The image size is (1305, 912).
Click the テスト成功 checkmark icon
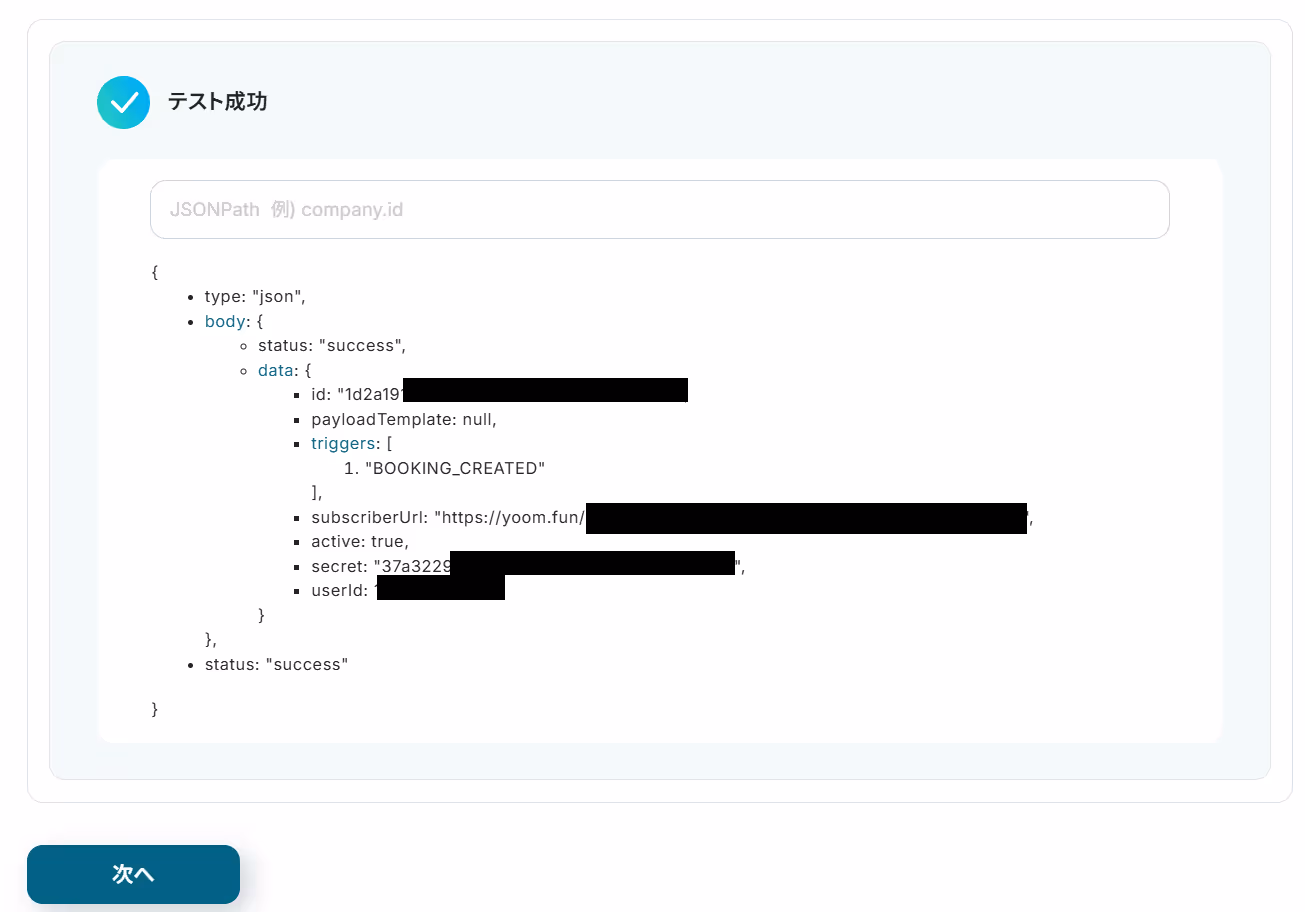(x=123, y=102)
